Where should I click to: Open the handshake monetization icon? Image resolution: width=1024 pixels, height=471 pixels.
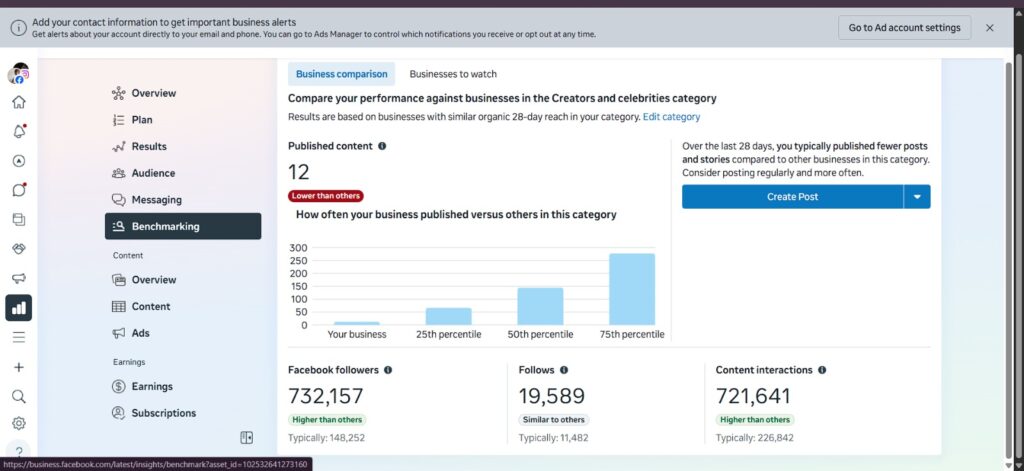pyautogui.click(x=19, y=249)
